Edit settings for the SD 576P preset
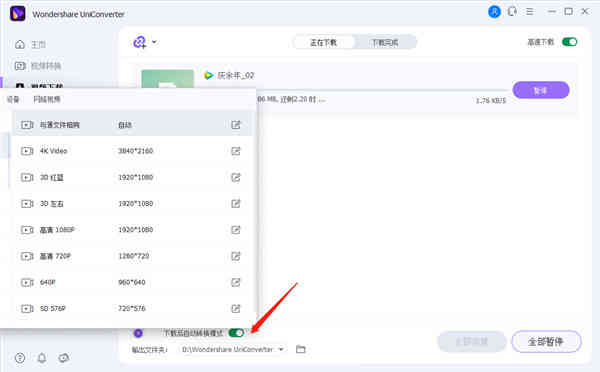The height and width of the screenshot is (372, 600). pos(236,308)
